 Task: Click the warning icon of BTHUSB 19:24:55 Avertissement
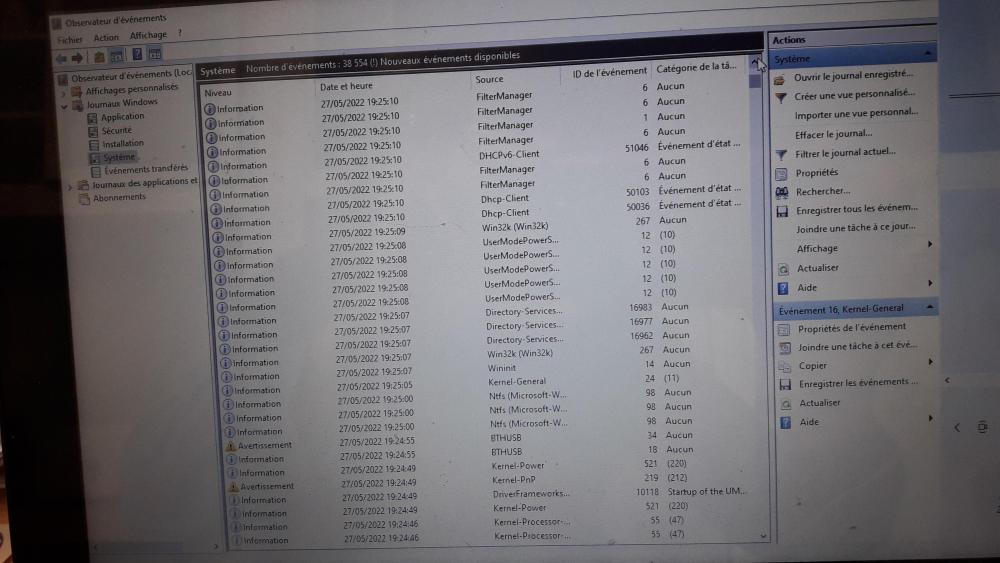pyautogui.click(x=231, y=446)
